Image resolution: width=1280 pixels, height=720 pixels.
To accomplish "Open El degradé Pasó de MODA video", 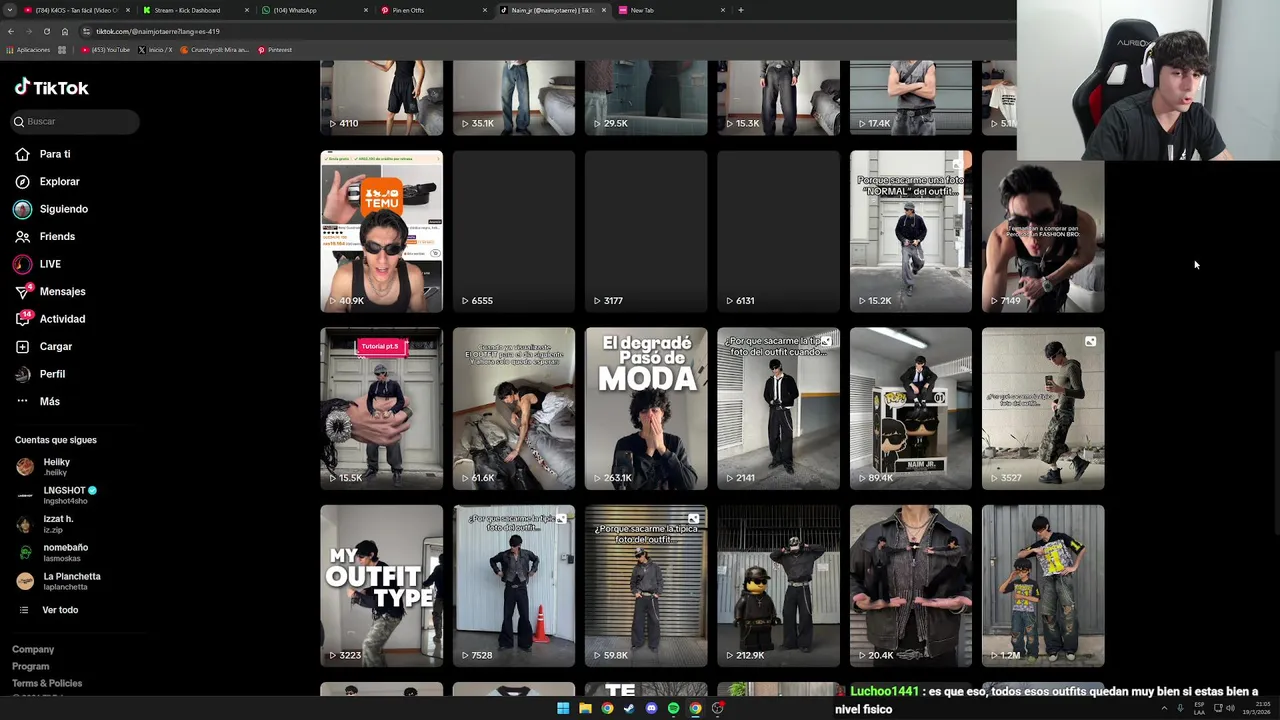I will (x=645, y=408).
